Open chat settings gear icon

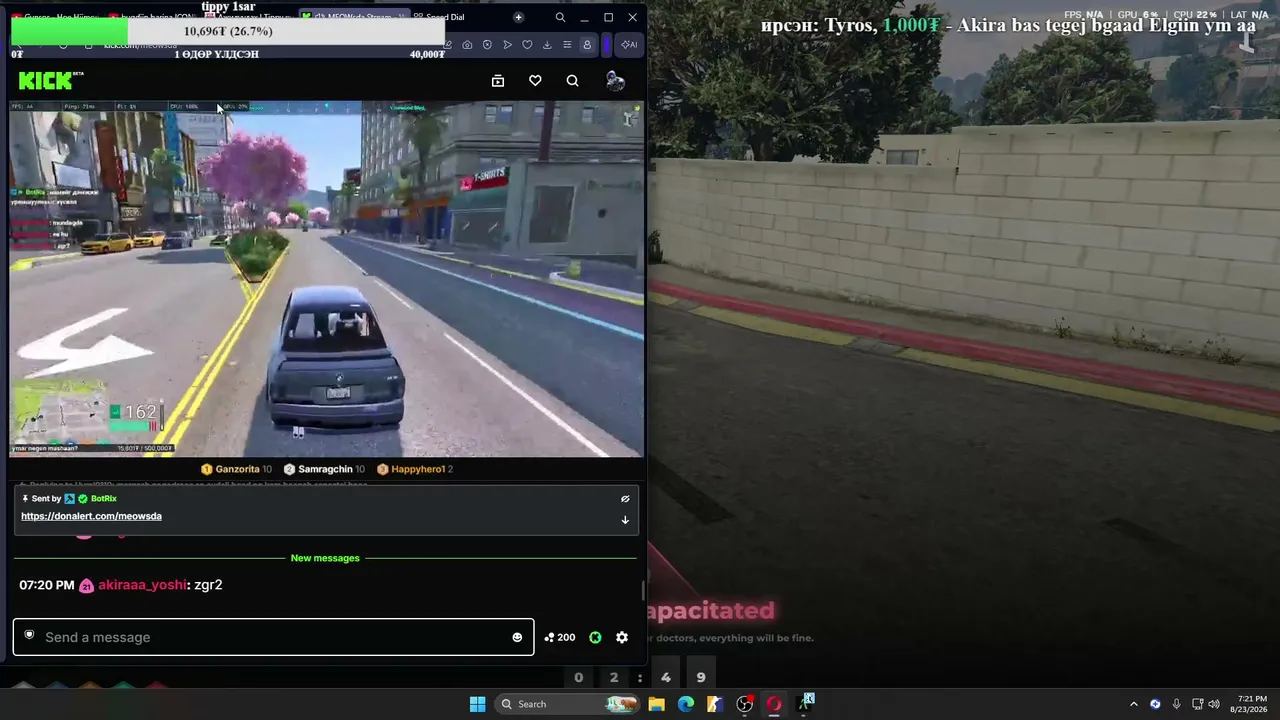point(622,637)
